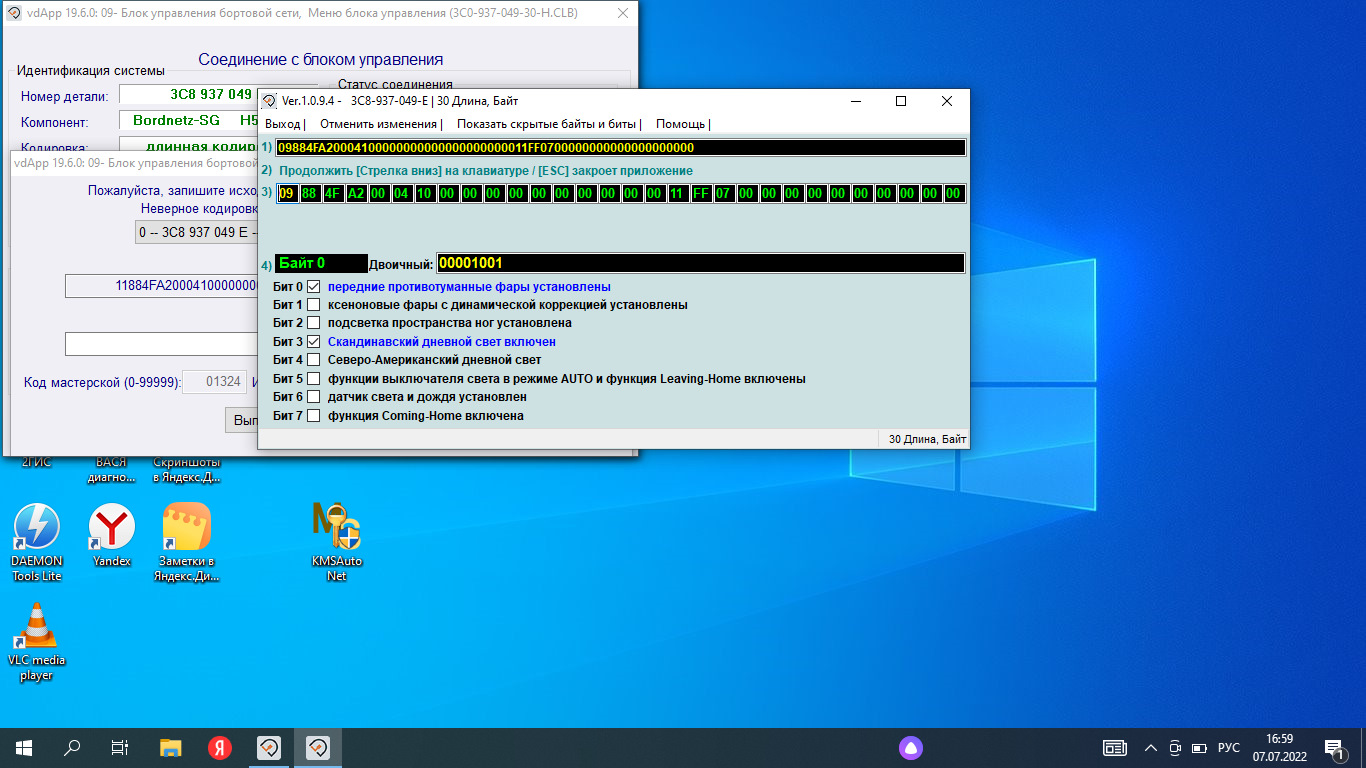
Task: Click the Выход menu item
Action: pyautogui.click(x=282, y=124)
